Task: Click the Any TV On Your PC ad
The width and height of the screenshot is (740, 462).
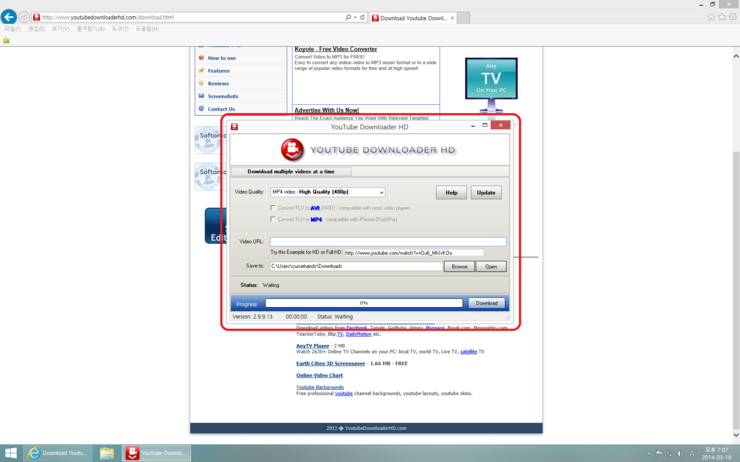Action: pyautogui.click(x=491, y=84)
